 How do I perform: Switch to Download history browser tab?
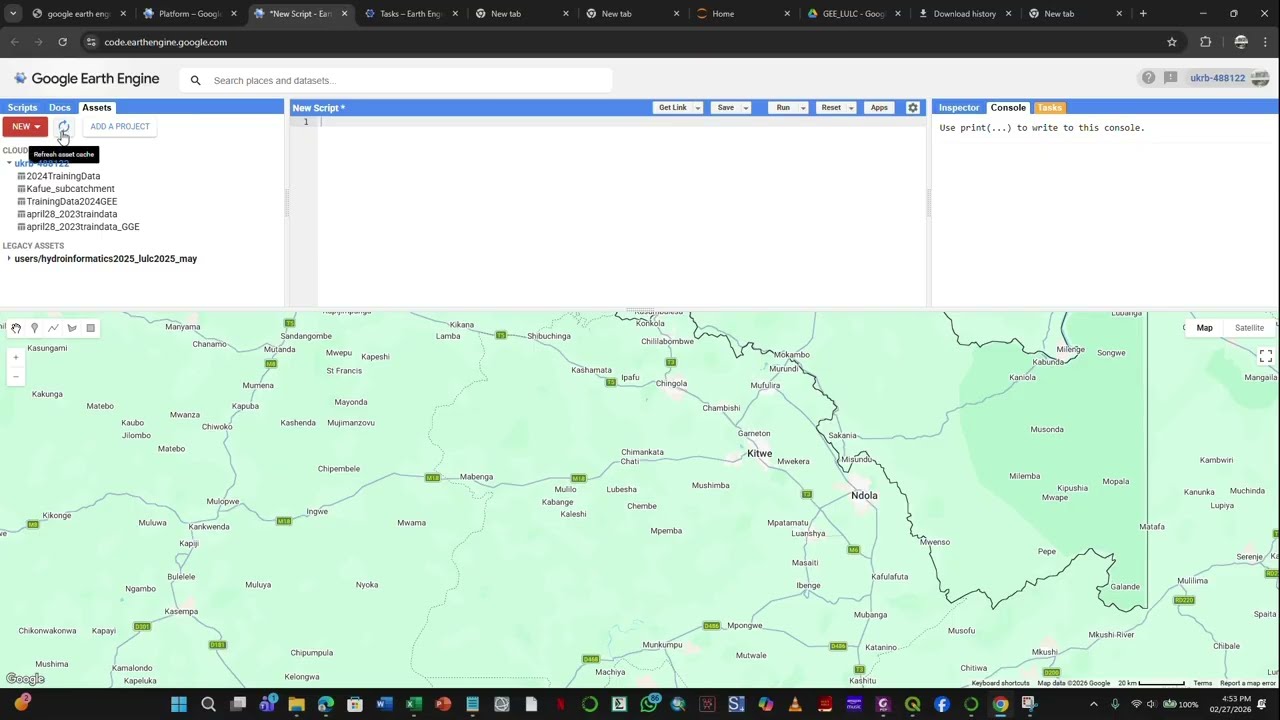click(x=964, y=14)
